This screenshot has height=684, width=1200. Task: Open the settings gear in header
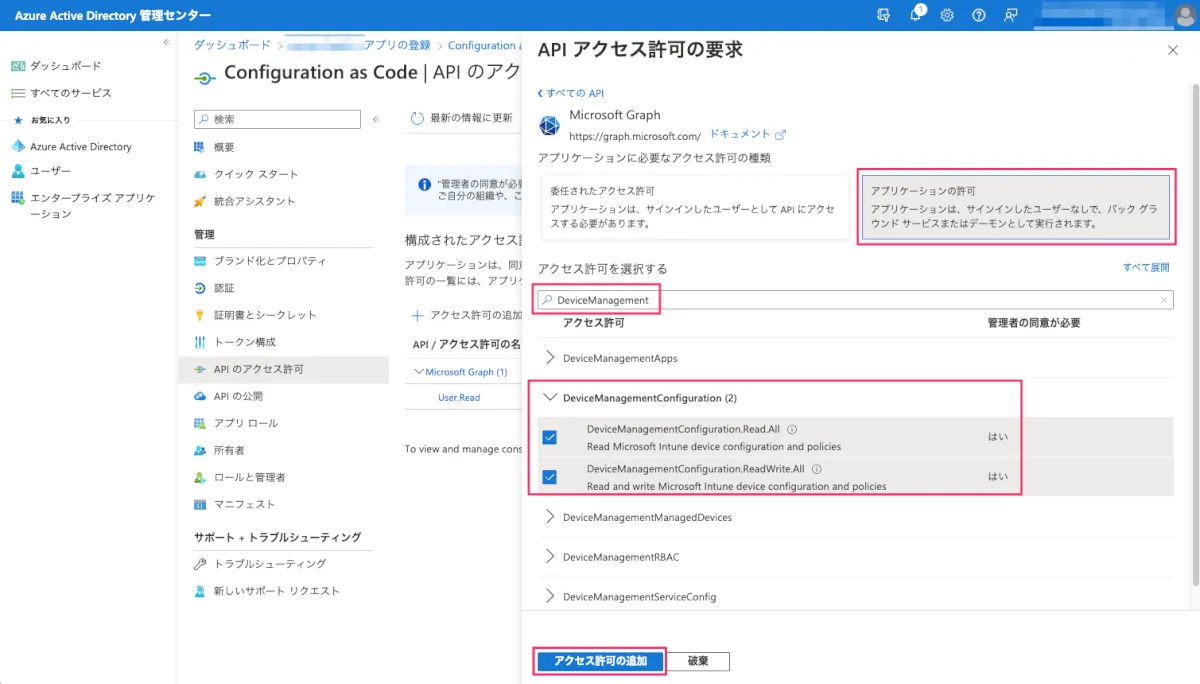click(947, 15)
